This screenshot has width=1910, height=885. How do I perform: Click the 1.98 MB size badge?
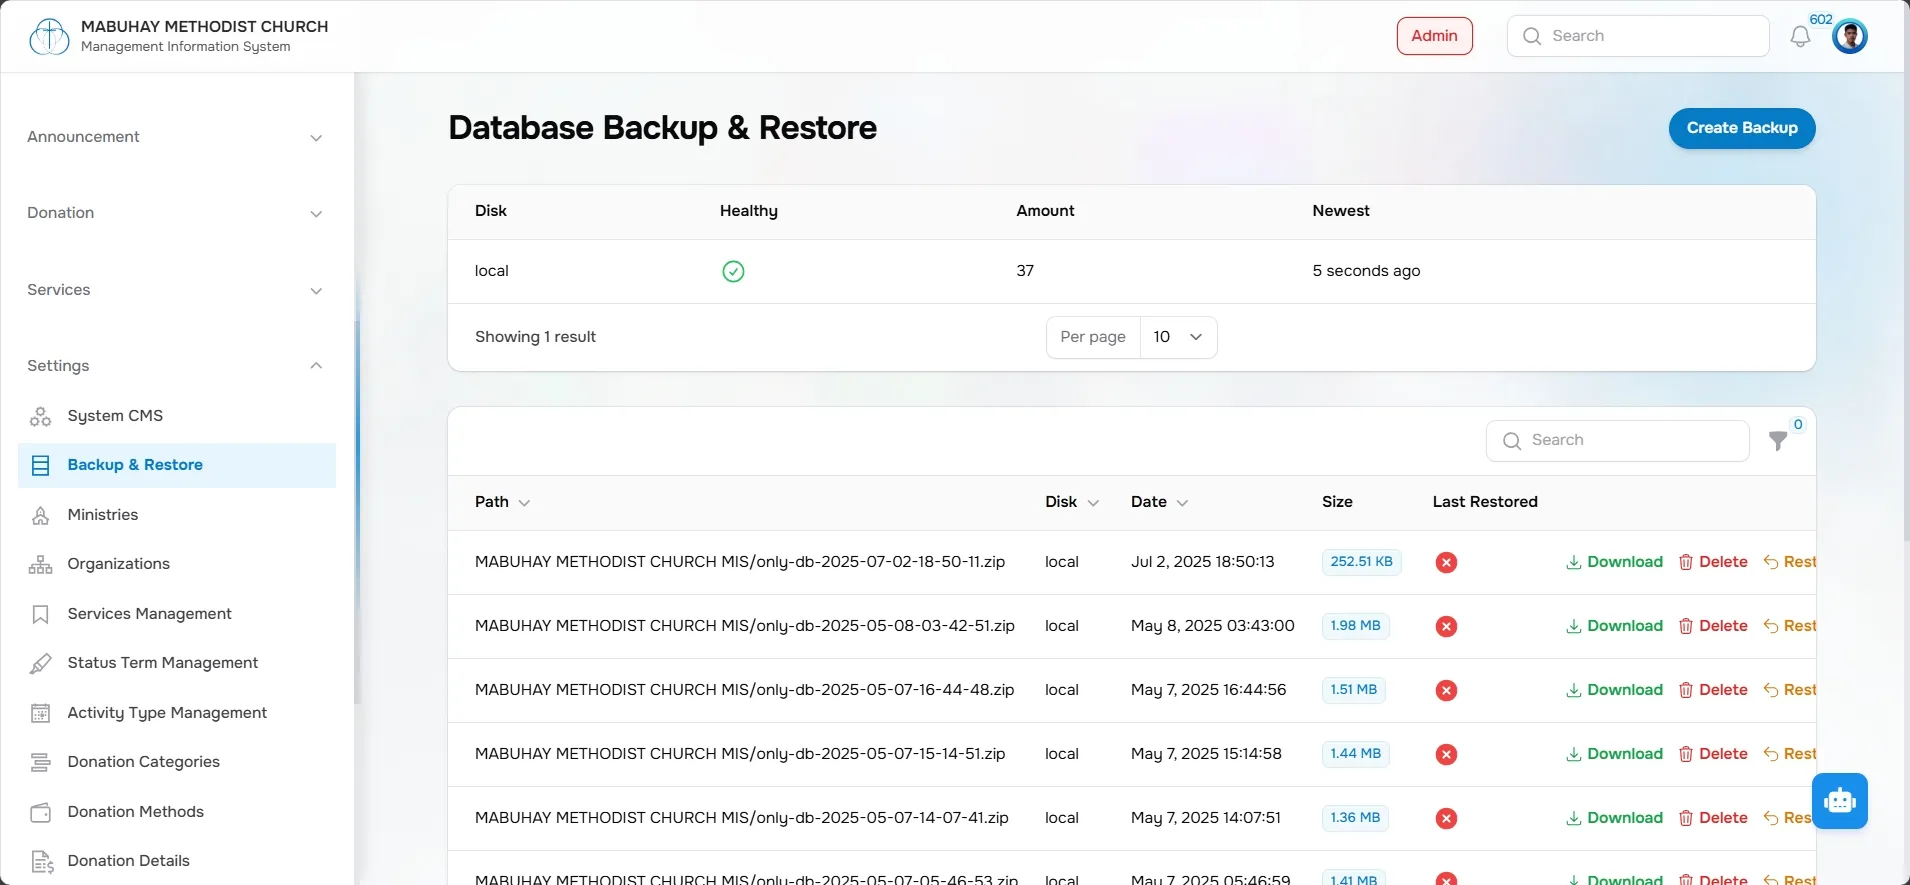(1355, 626)
